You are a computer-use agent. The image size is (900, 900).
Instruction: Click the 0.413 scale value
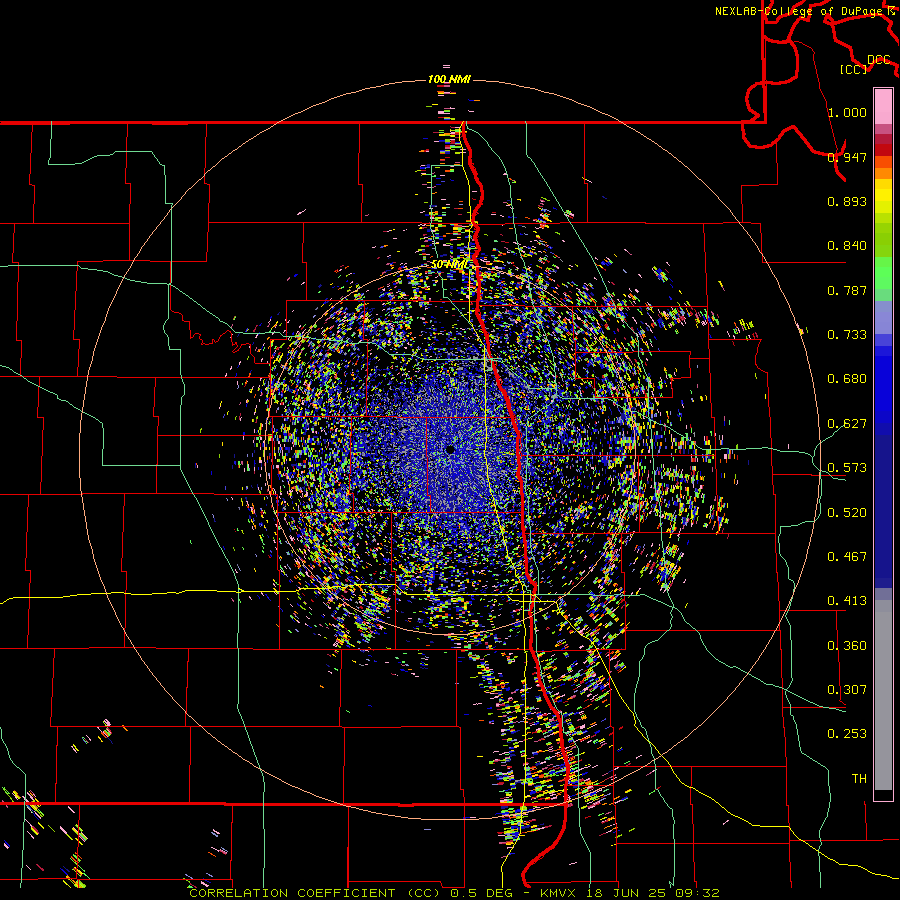coord(847,601)
